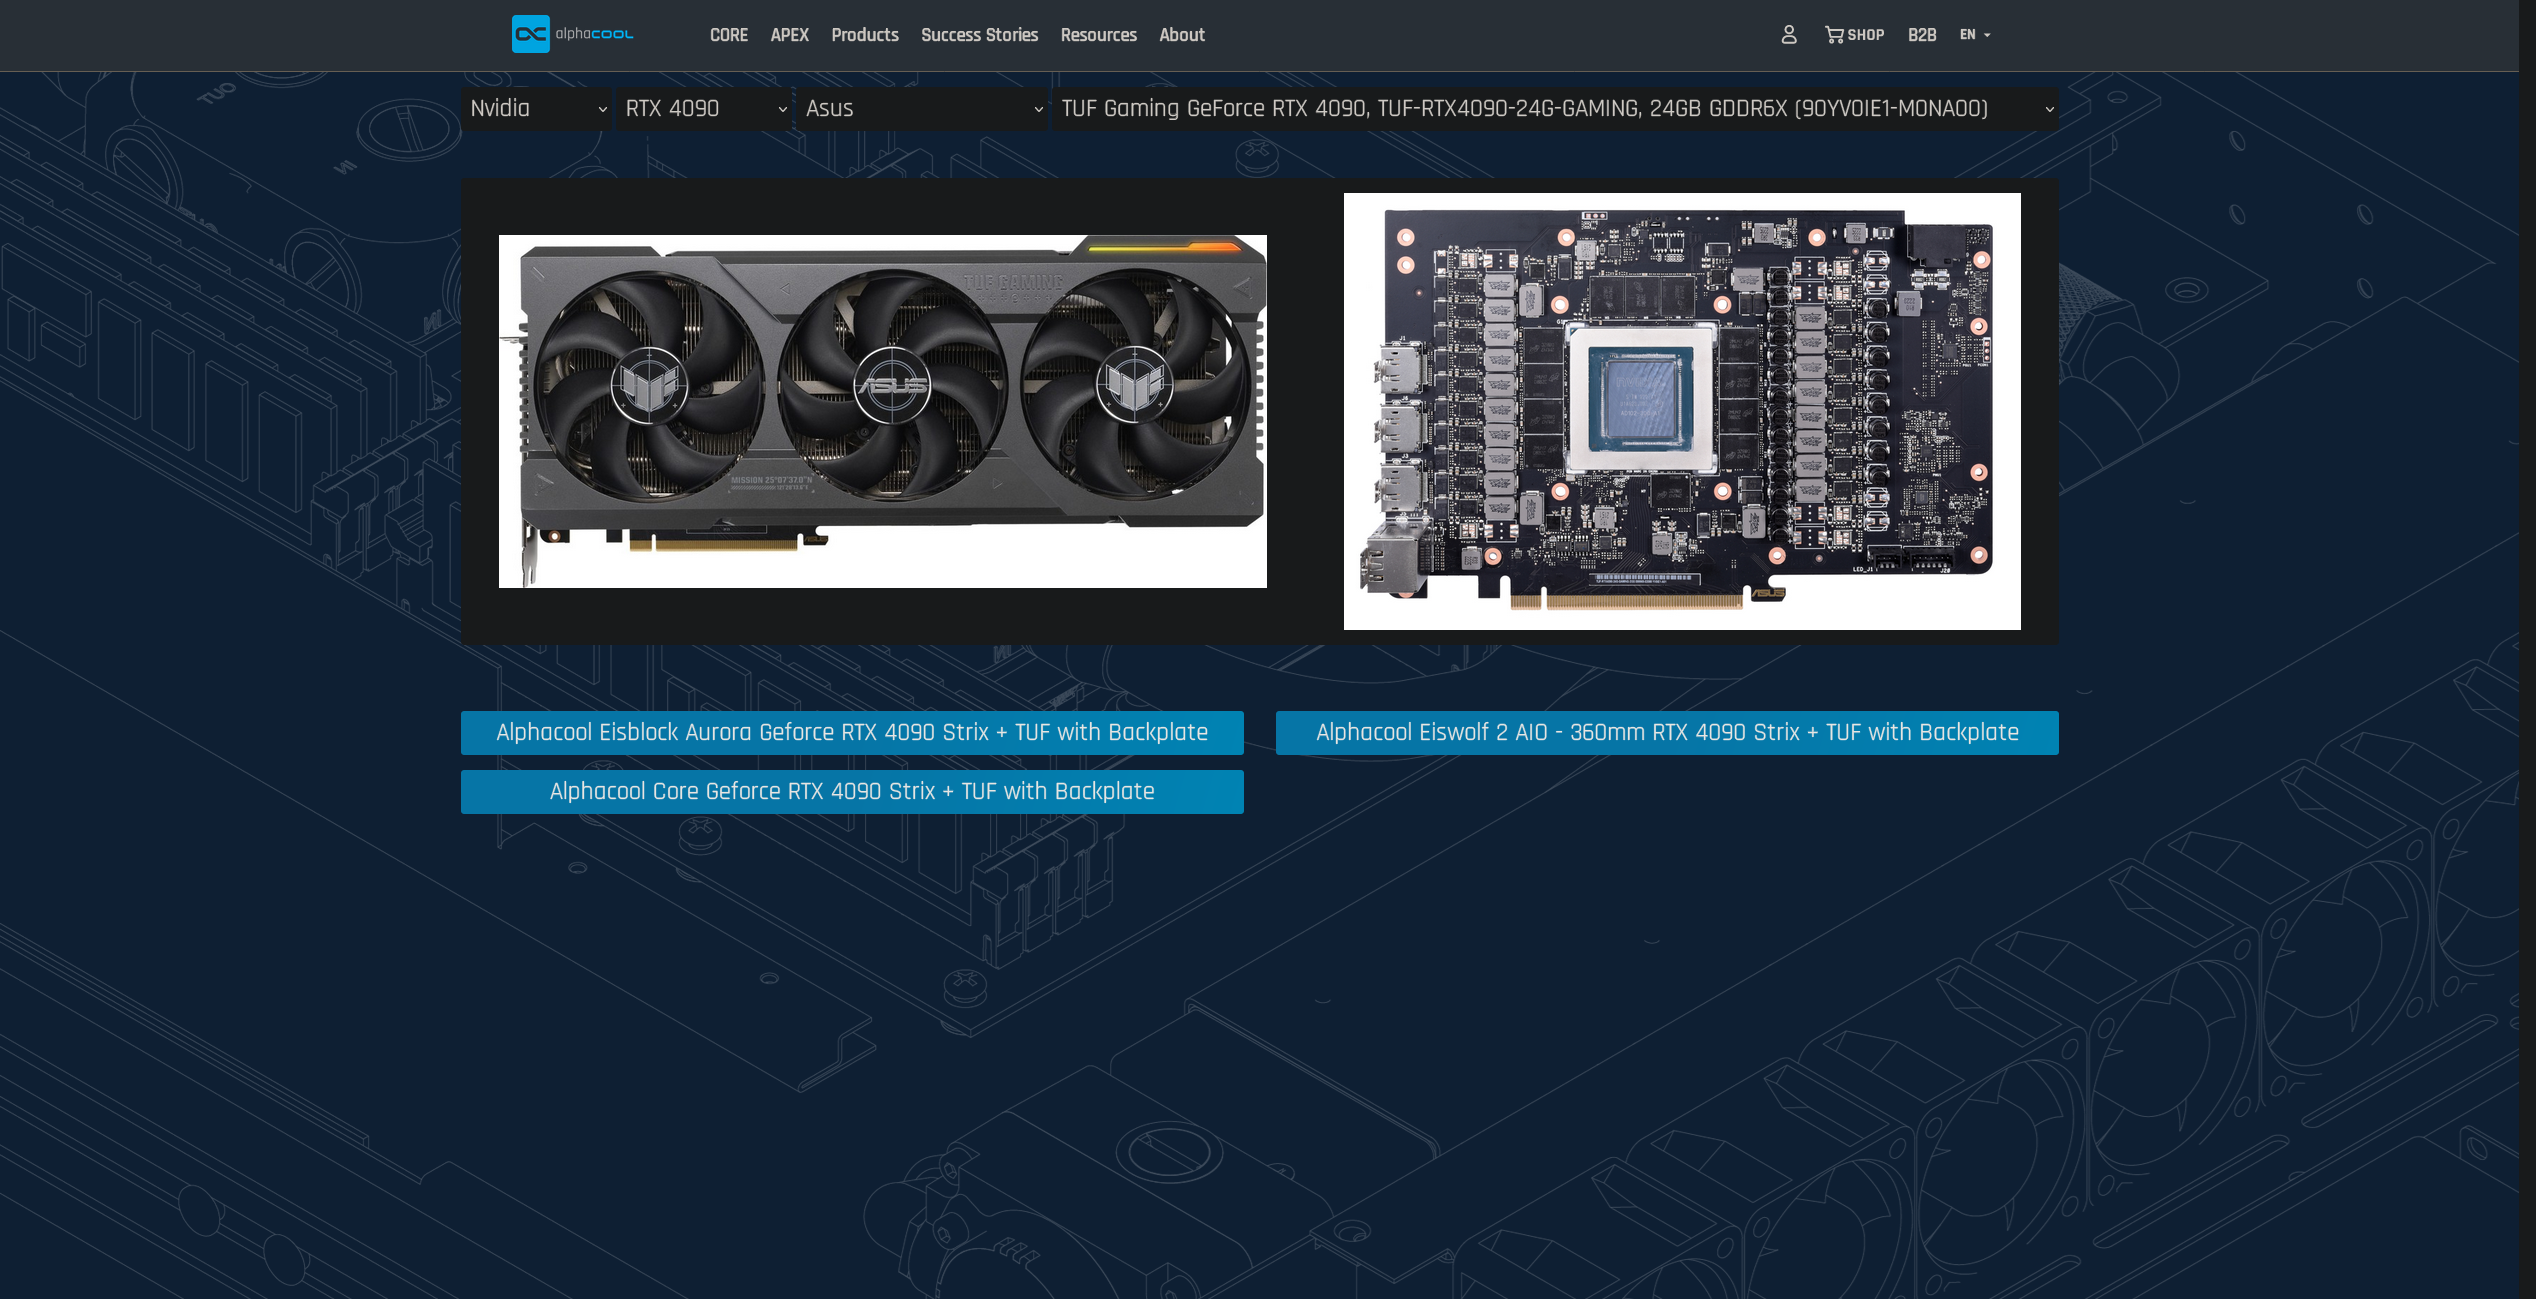Select Alphacool Core Geforce RTX 4090 Strix+TUF
Viewport: 2536px width, 1299px height.
coord(851,791)
